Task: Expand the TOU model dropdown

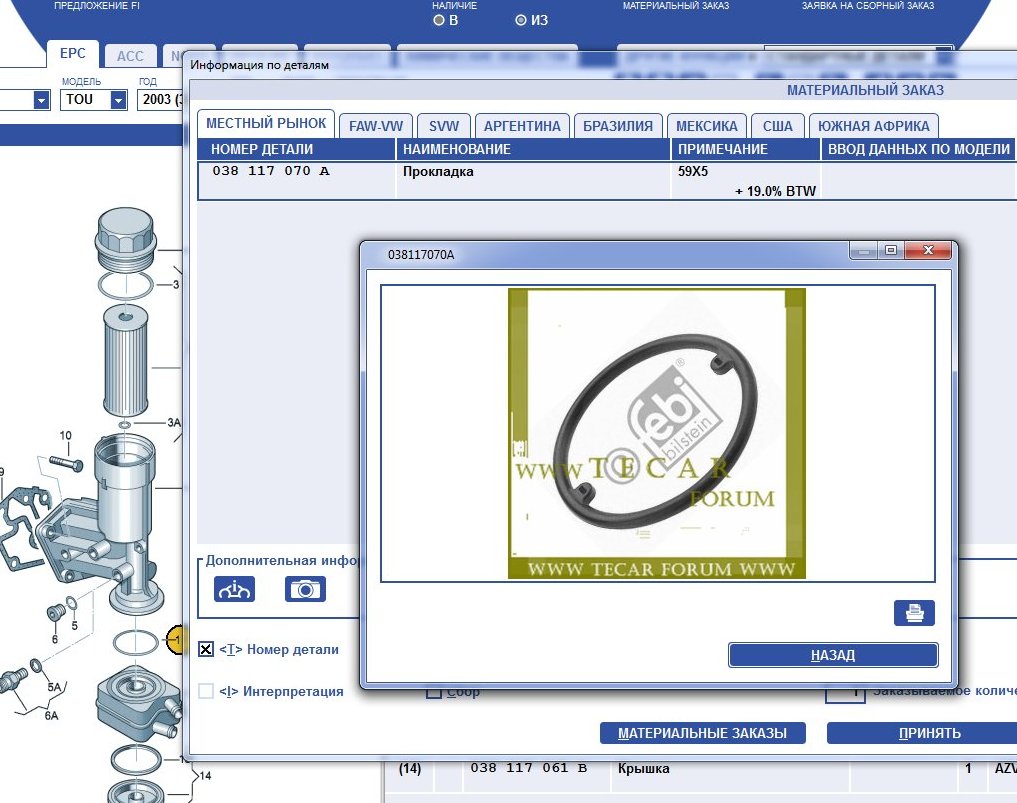Action: (118, 100)
